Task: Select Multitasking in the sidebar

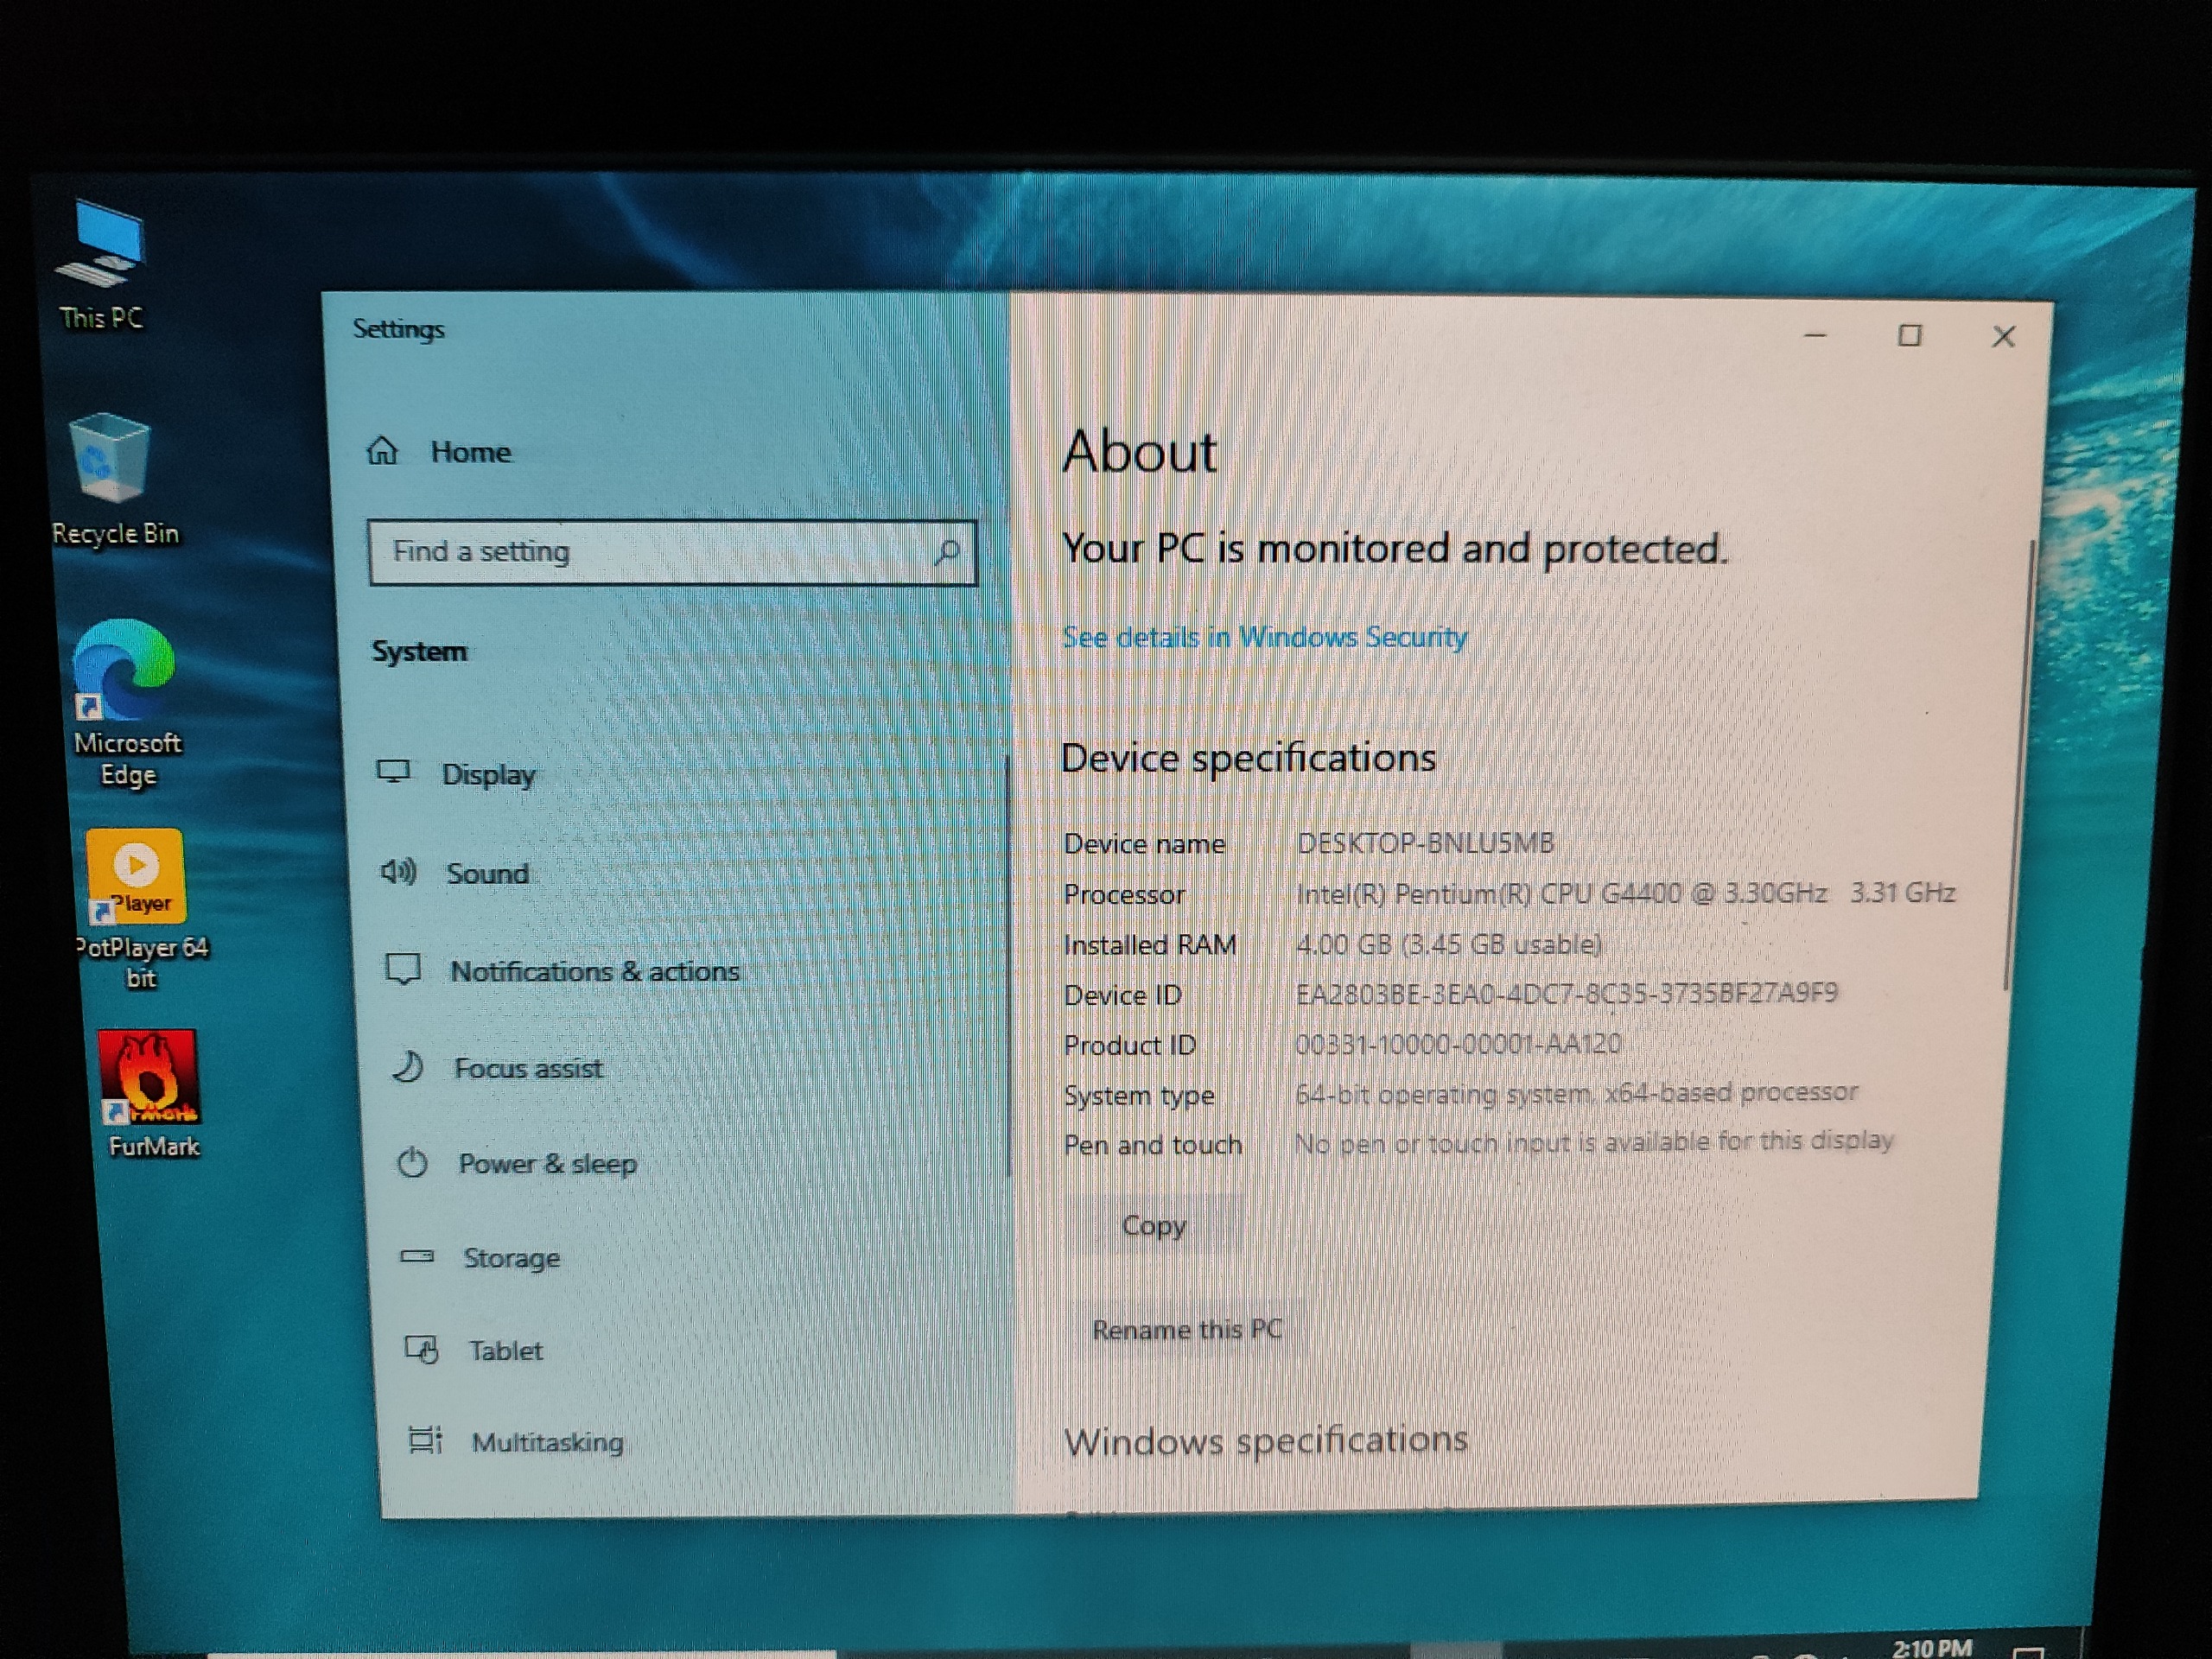Action: (547, 1442)
